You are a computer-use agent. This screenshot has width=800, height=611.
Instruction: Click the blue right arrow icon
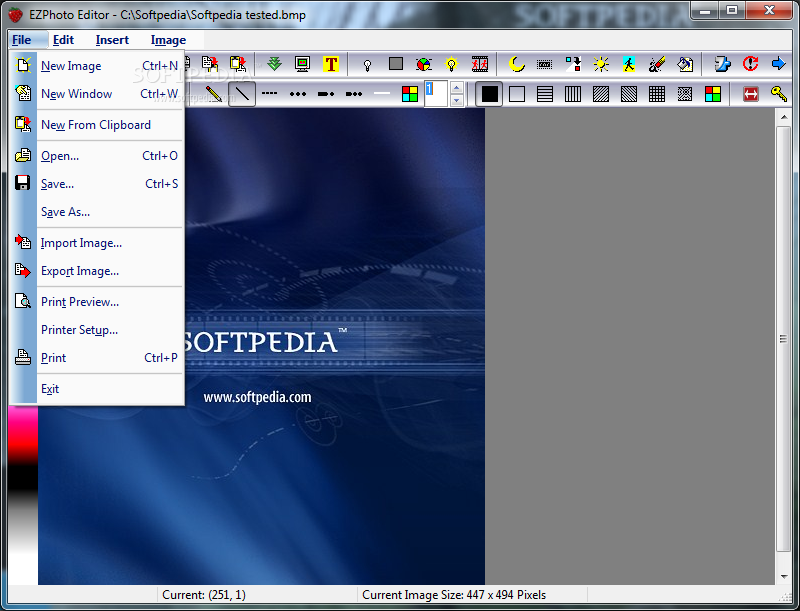click(779, 64)
